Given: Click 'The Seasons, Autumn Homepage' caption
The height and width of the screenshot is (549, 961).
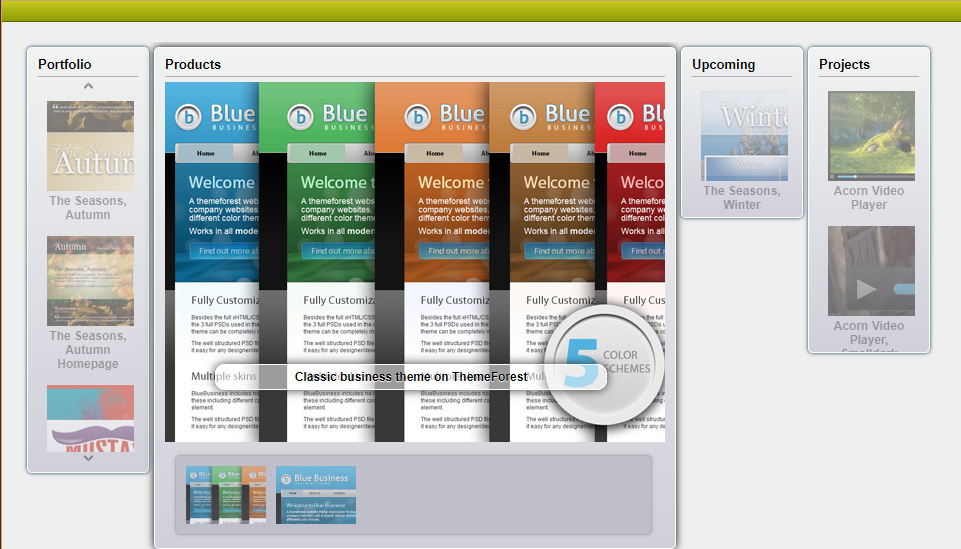Looking at the screenshot, I should coord(88,350).
